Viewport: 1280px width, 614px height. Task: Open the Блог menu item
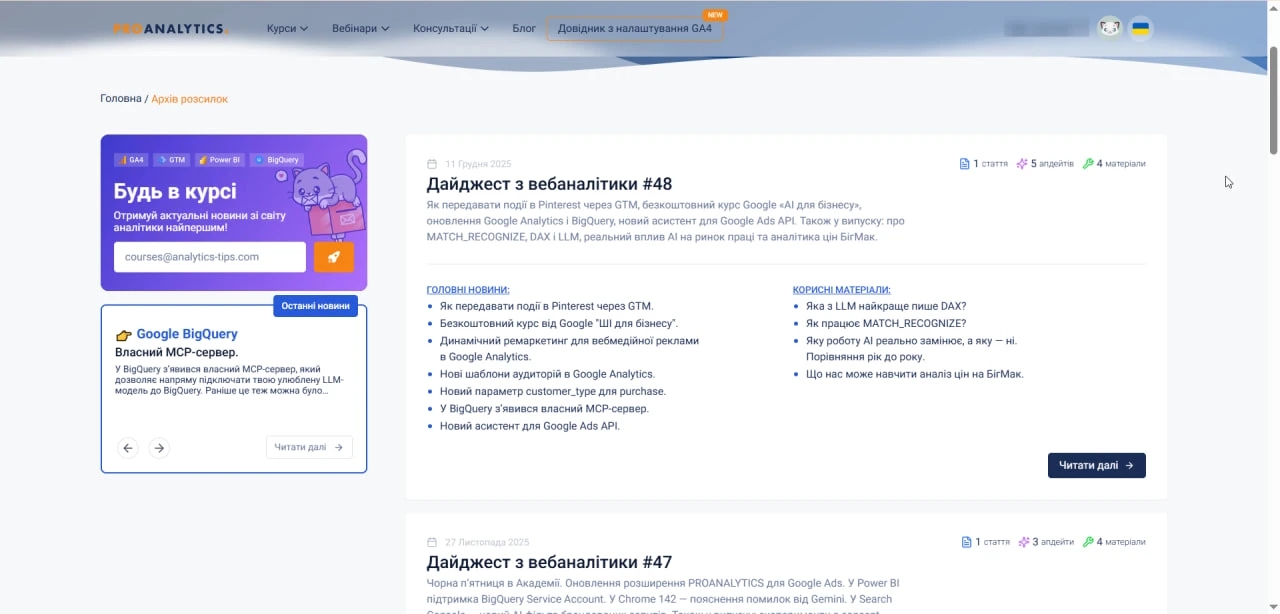[524, 29]
